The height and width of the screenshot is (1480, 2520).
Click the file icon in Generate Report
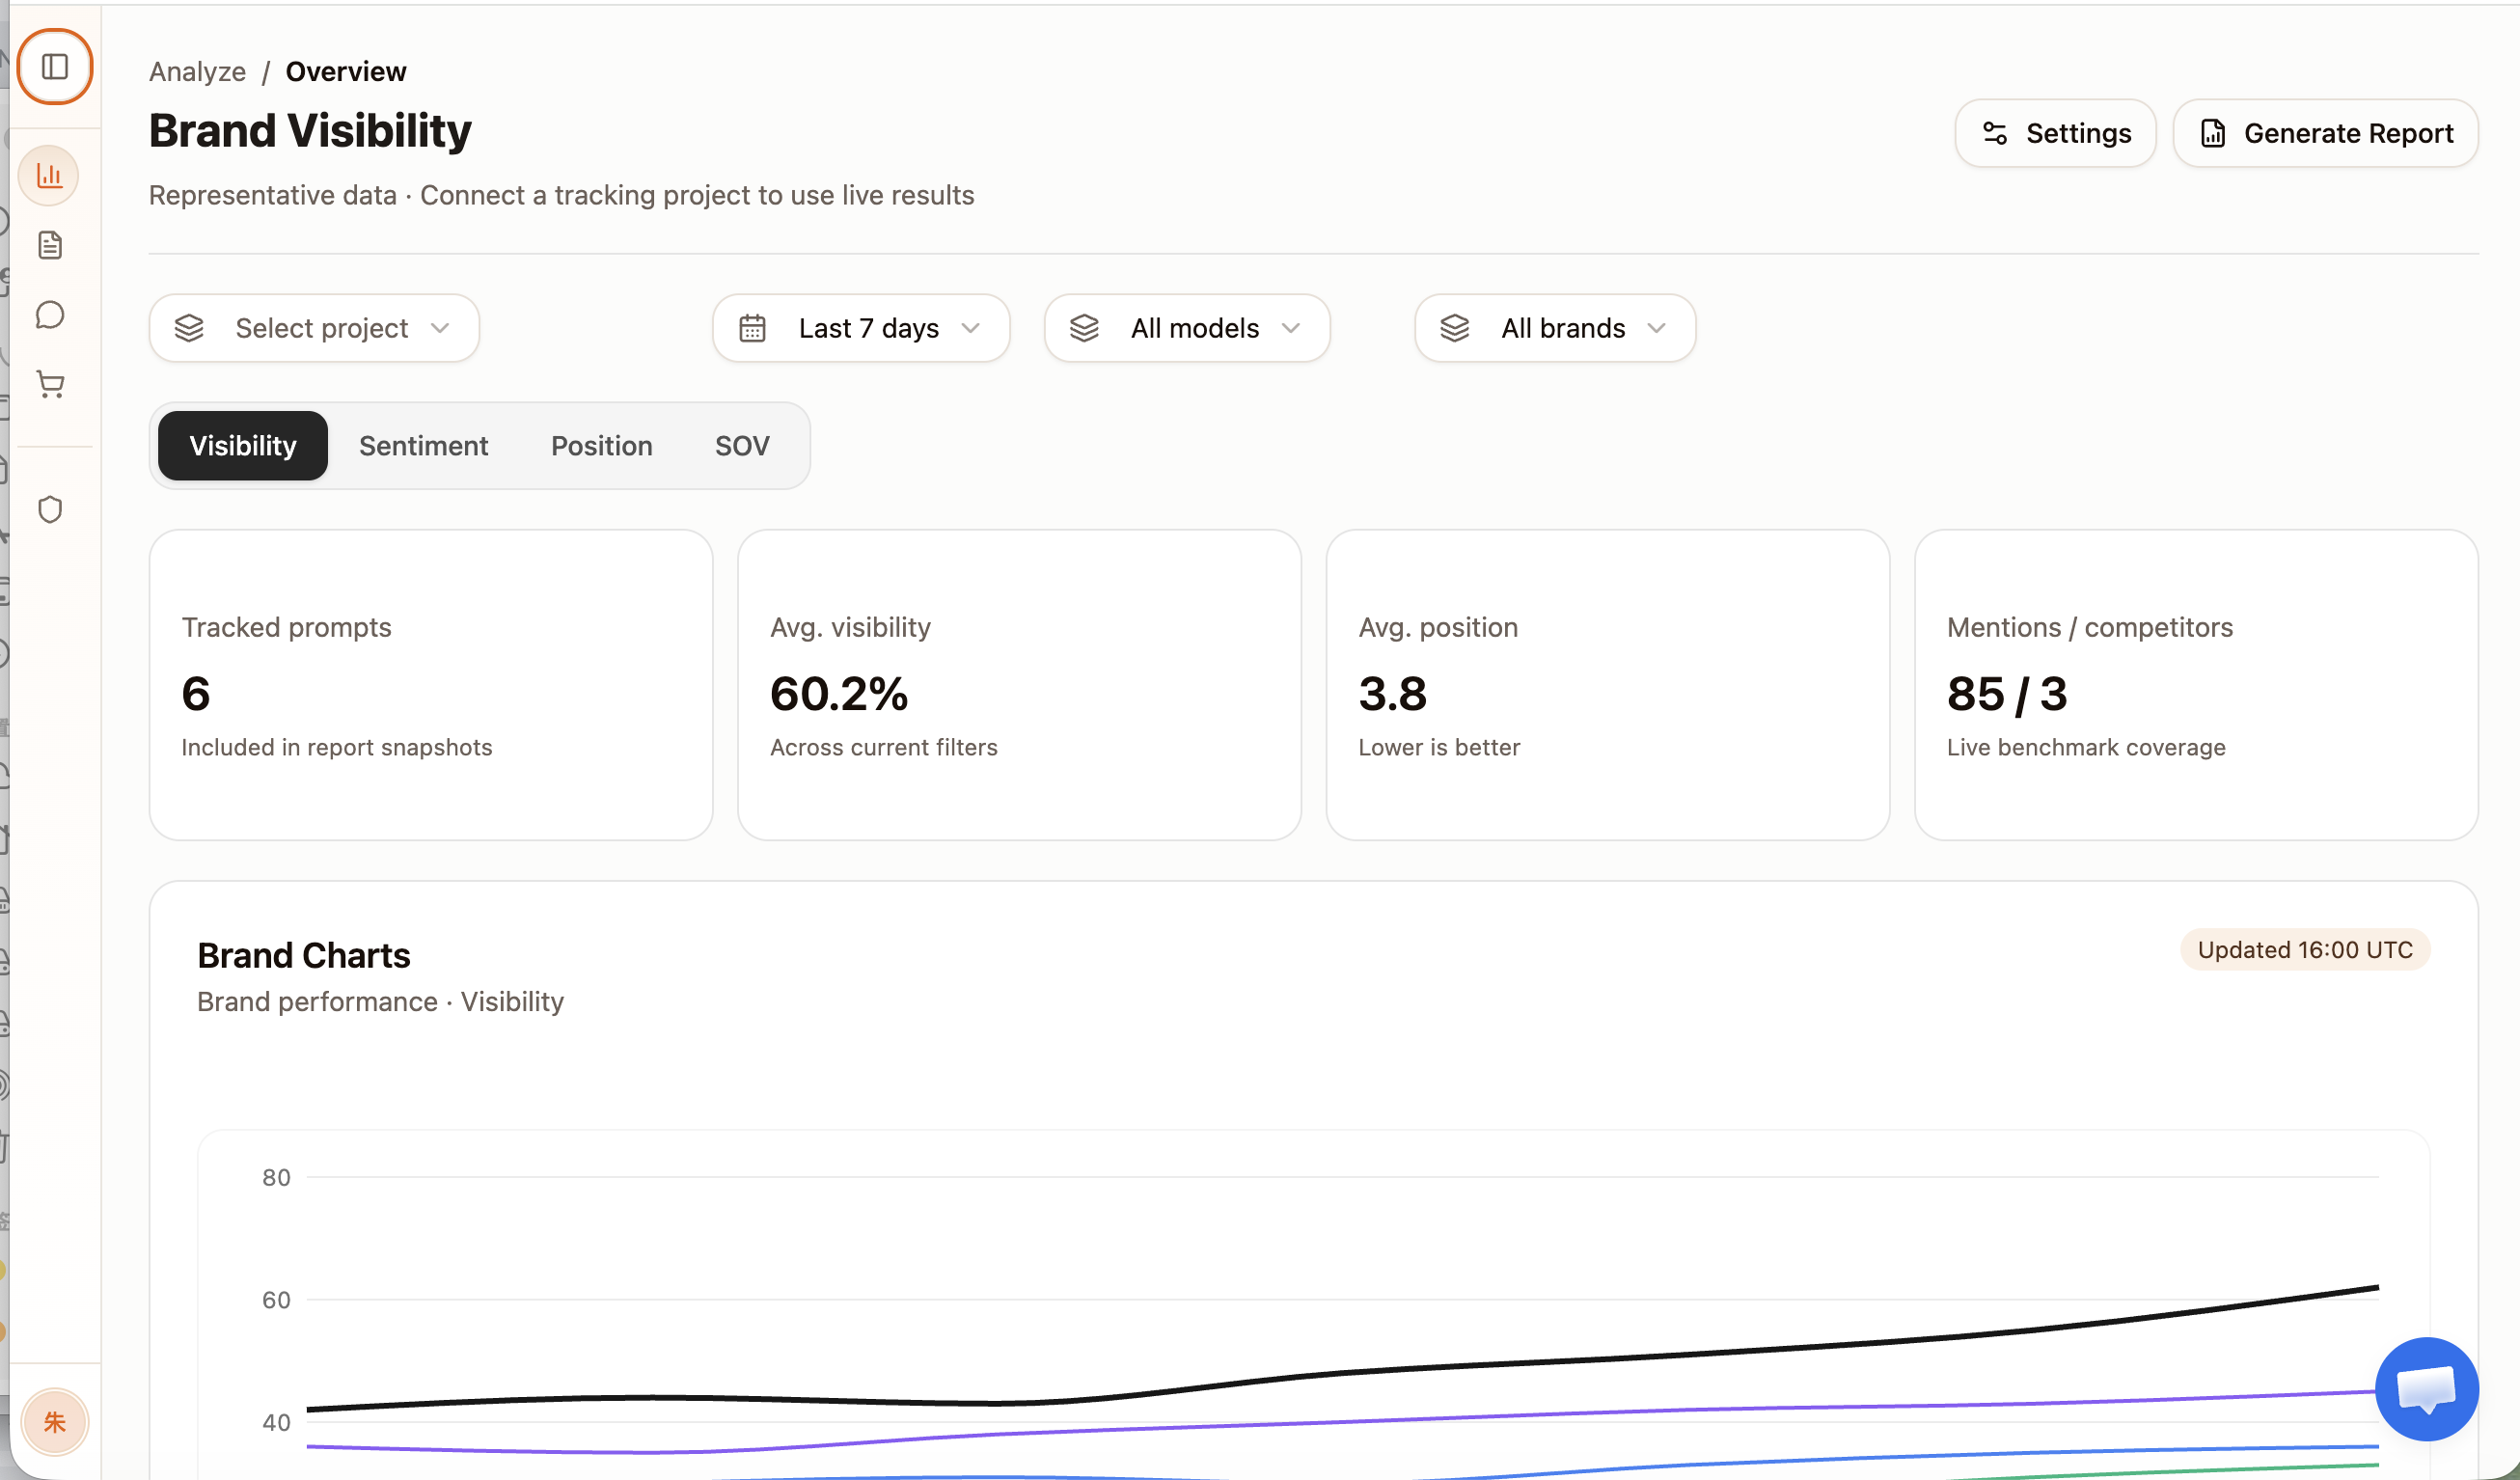coord(2212,133)
